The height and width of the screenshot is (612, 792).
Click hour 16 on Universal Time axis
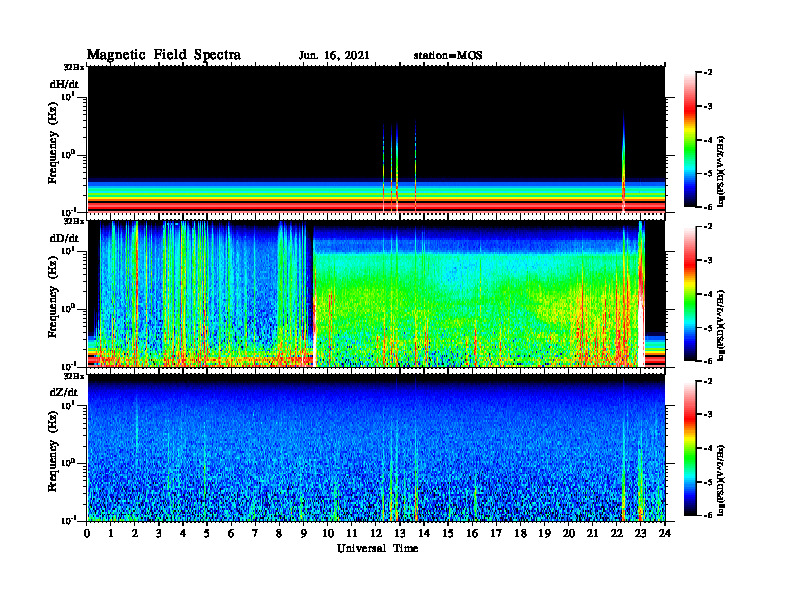click(x=472, y=534)
